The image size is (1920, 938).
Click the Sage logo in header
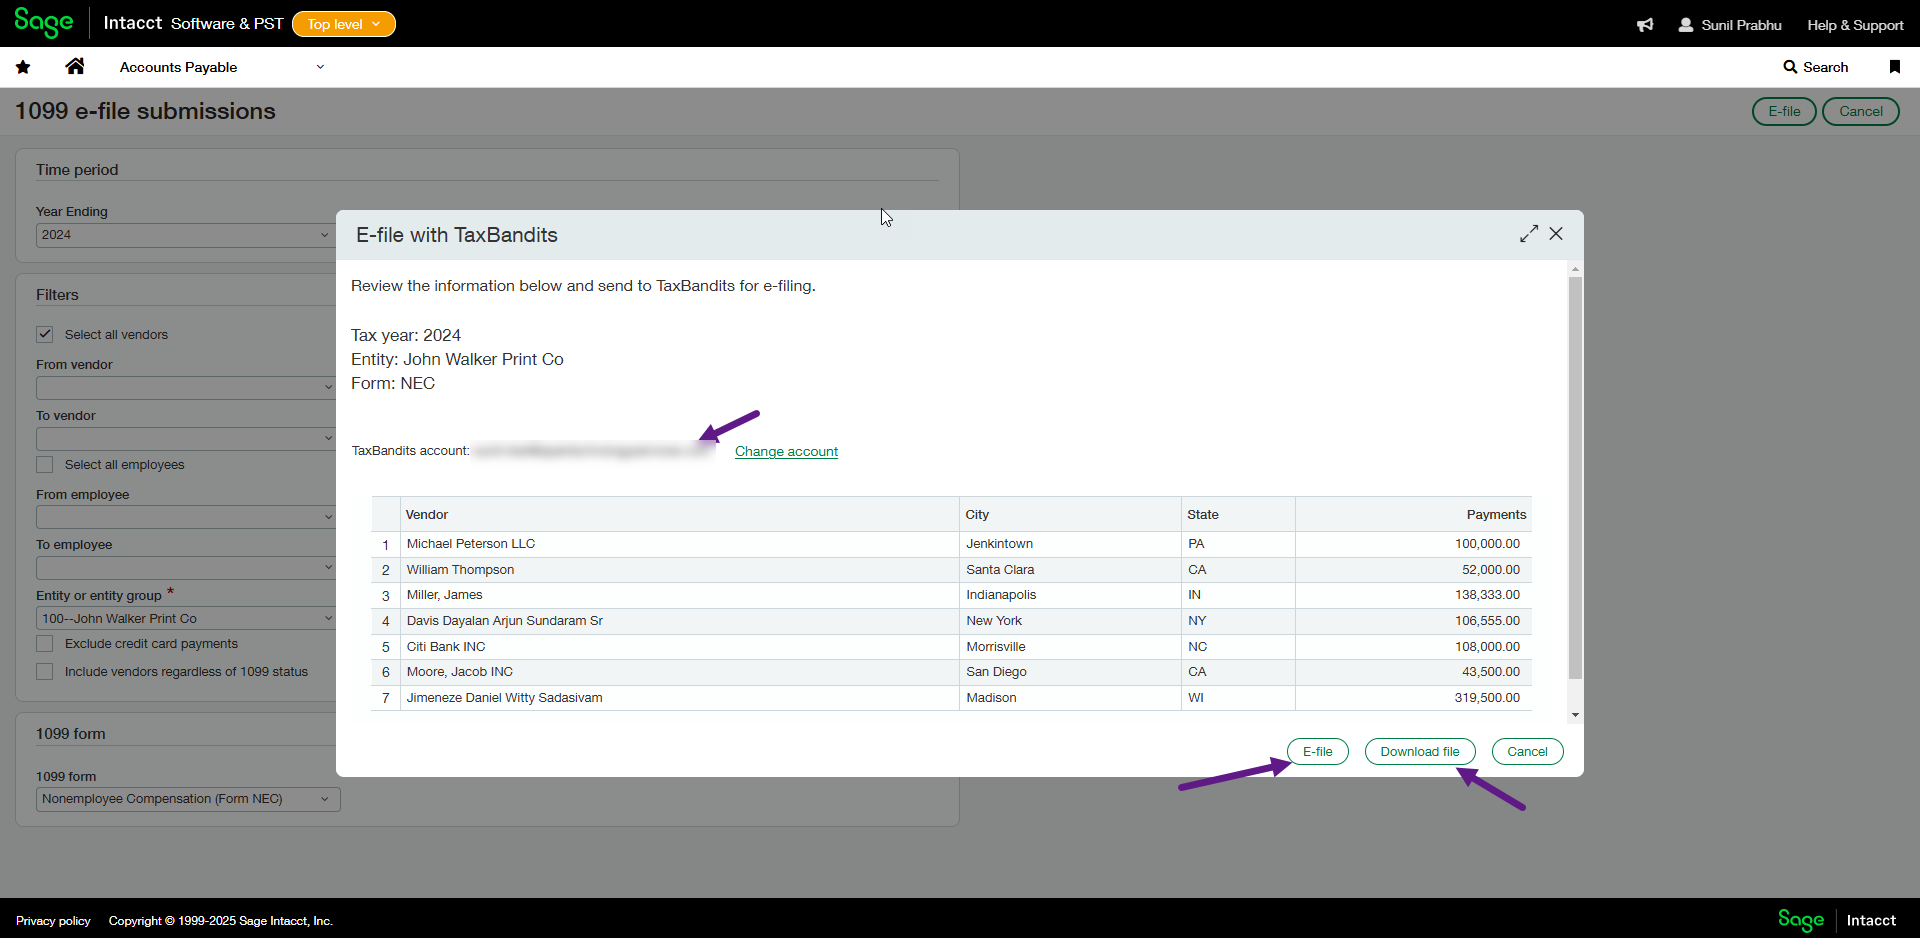43,23
